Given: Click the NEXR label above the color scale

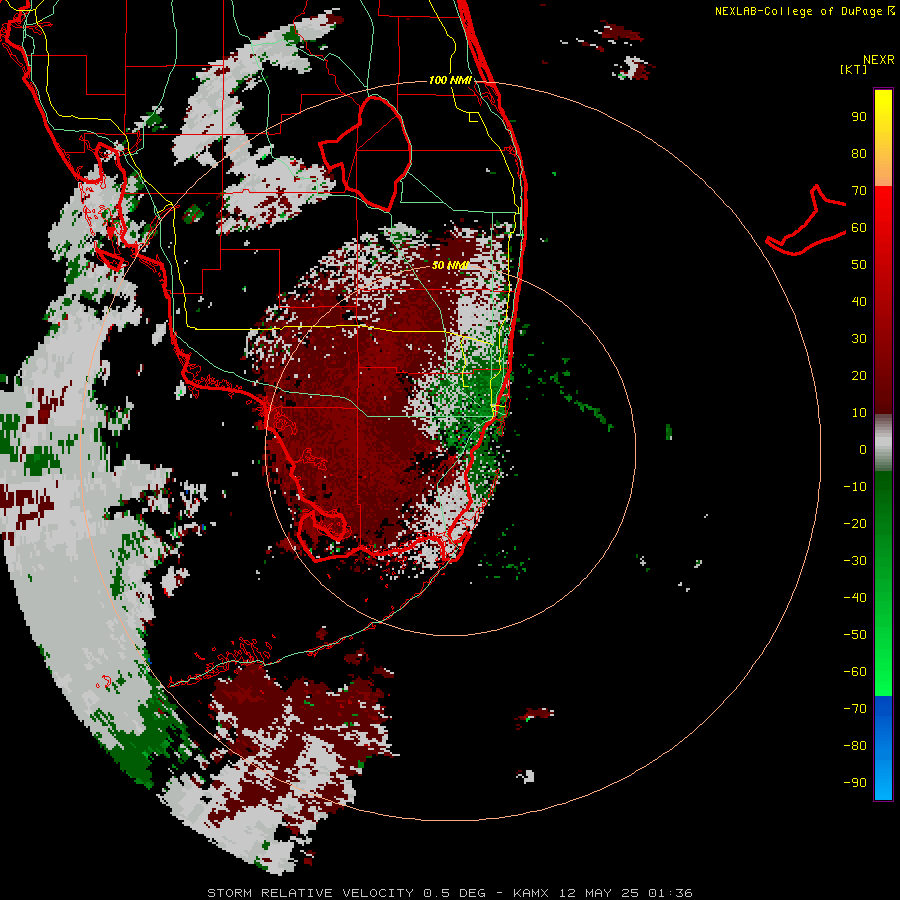Looking at the screenshot, I should coord(879,60).
